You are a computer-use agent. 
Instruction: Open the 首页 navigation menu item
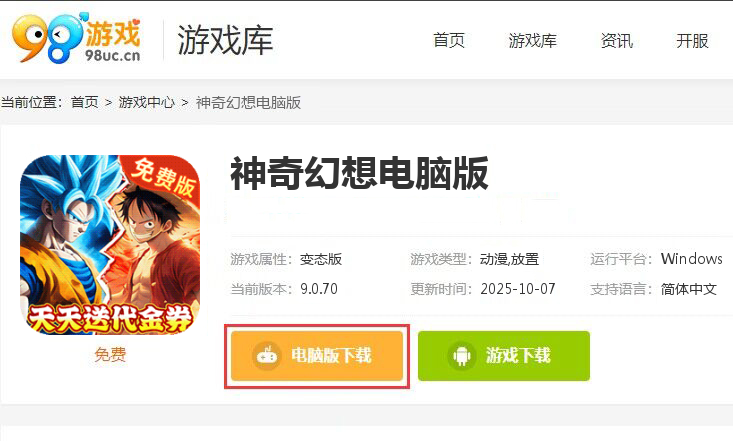(449, 41)
